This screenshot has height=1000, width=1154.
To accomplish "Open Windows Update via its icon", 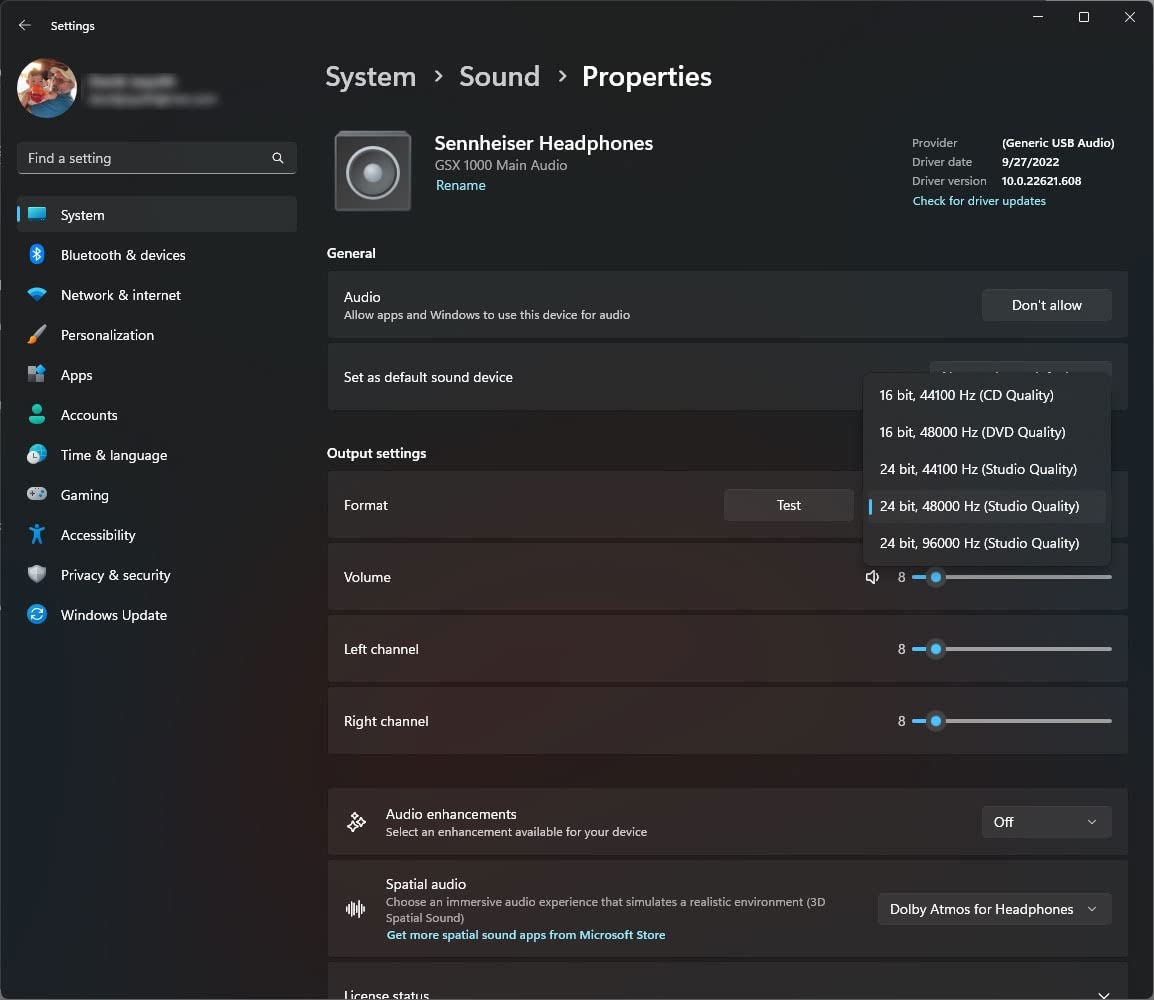I will (x=37, y=615).
